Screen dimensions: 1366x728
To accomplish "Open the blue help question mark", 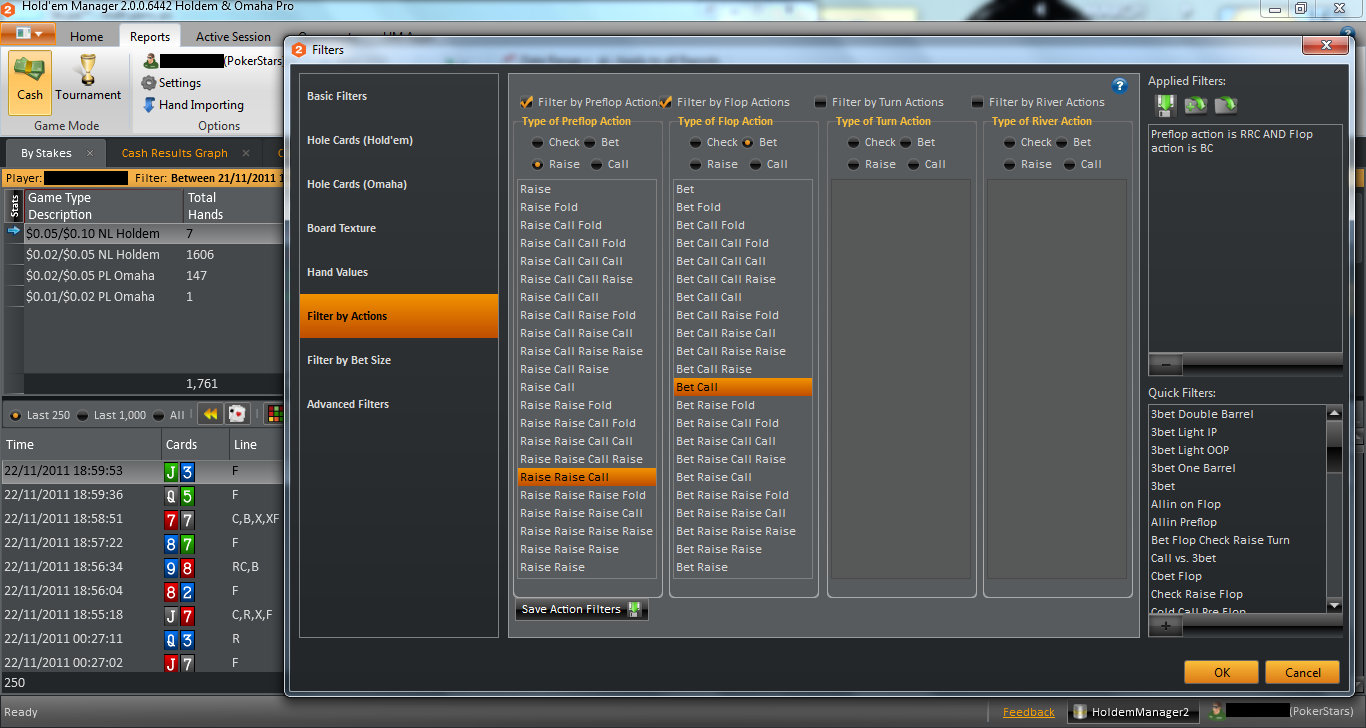I will click(1120, 86).
